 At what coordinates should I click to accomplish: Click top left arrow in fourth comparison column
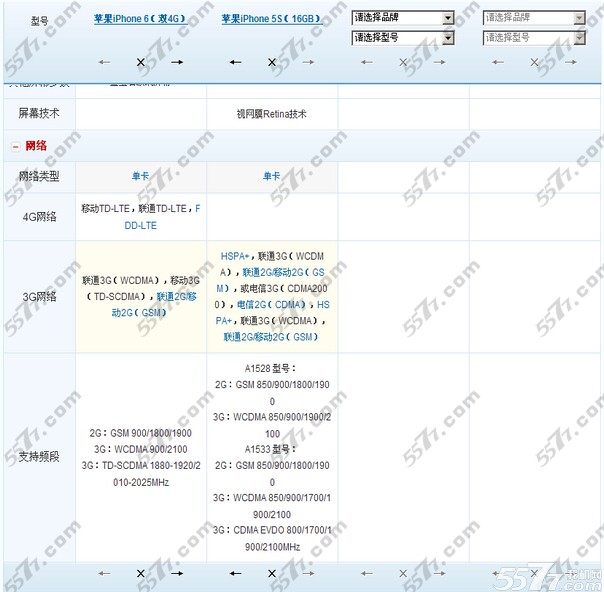498,62
